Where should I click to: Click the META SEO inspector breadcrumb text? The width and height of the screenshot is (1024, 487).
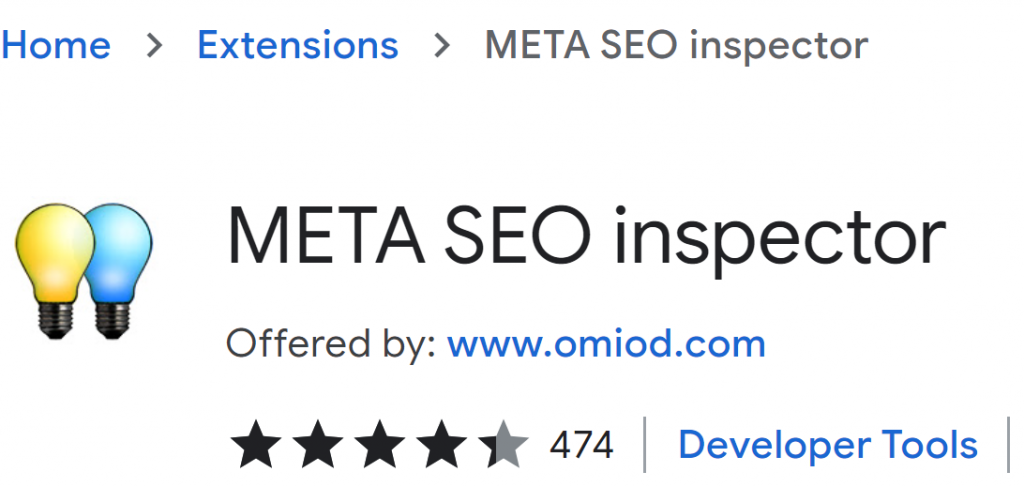coord(676,46)
